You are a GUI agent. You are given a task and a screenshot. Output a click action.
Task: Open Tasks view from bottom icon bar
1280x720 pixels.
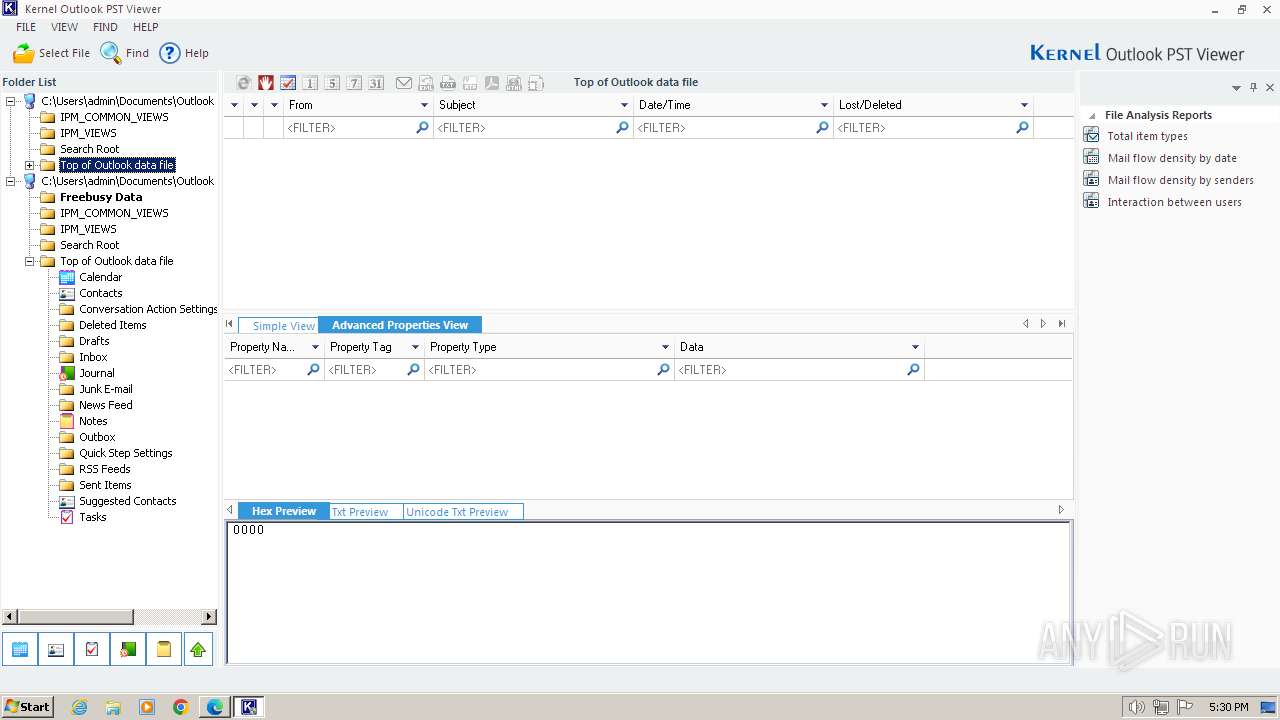92,649
